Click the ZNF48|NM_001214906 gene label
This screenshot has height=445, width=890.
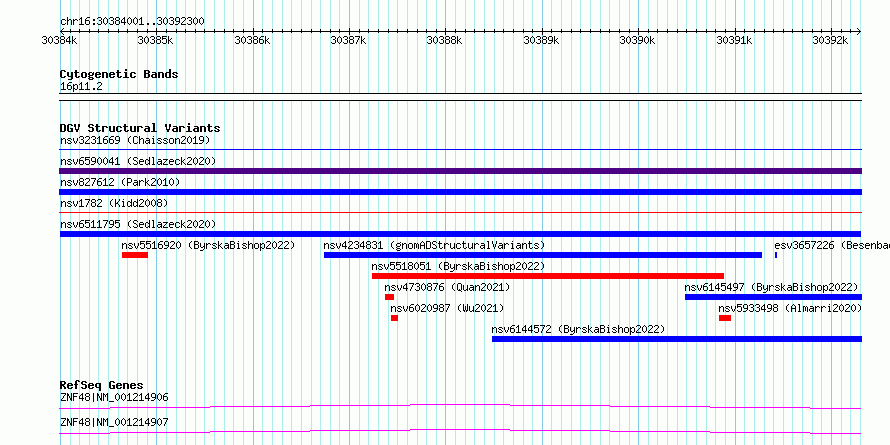tap(114, 397)
